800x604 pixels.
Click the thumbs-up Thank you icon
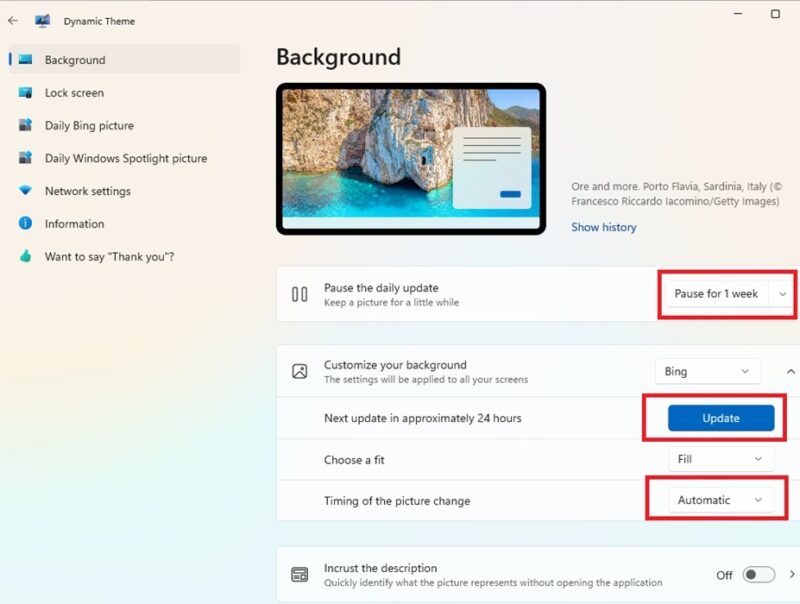tap(24, 257)
